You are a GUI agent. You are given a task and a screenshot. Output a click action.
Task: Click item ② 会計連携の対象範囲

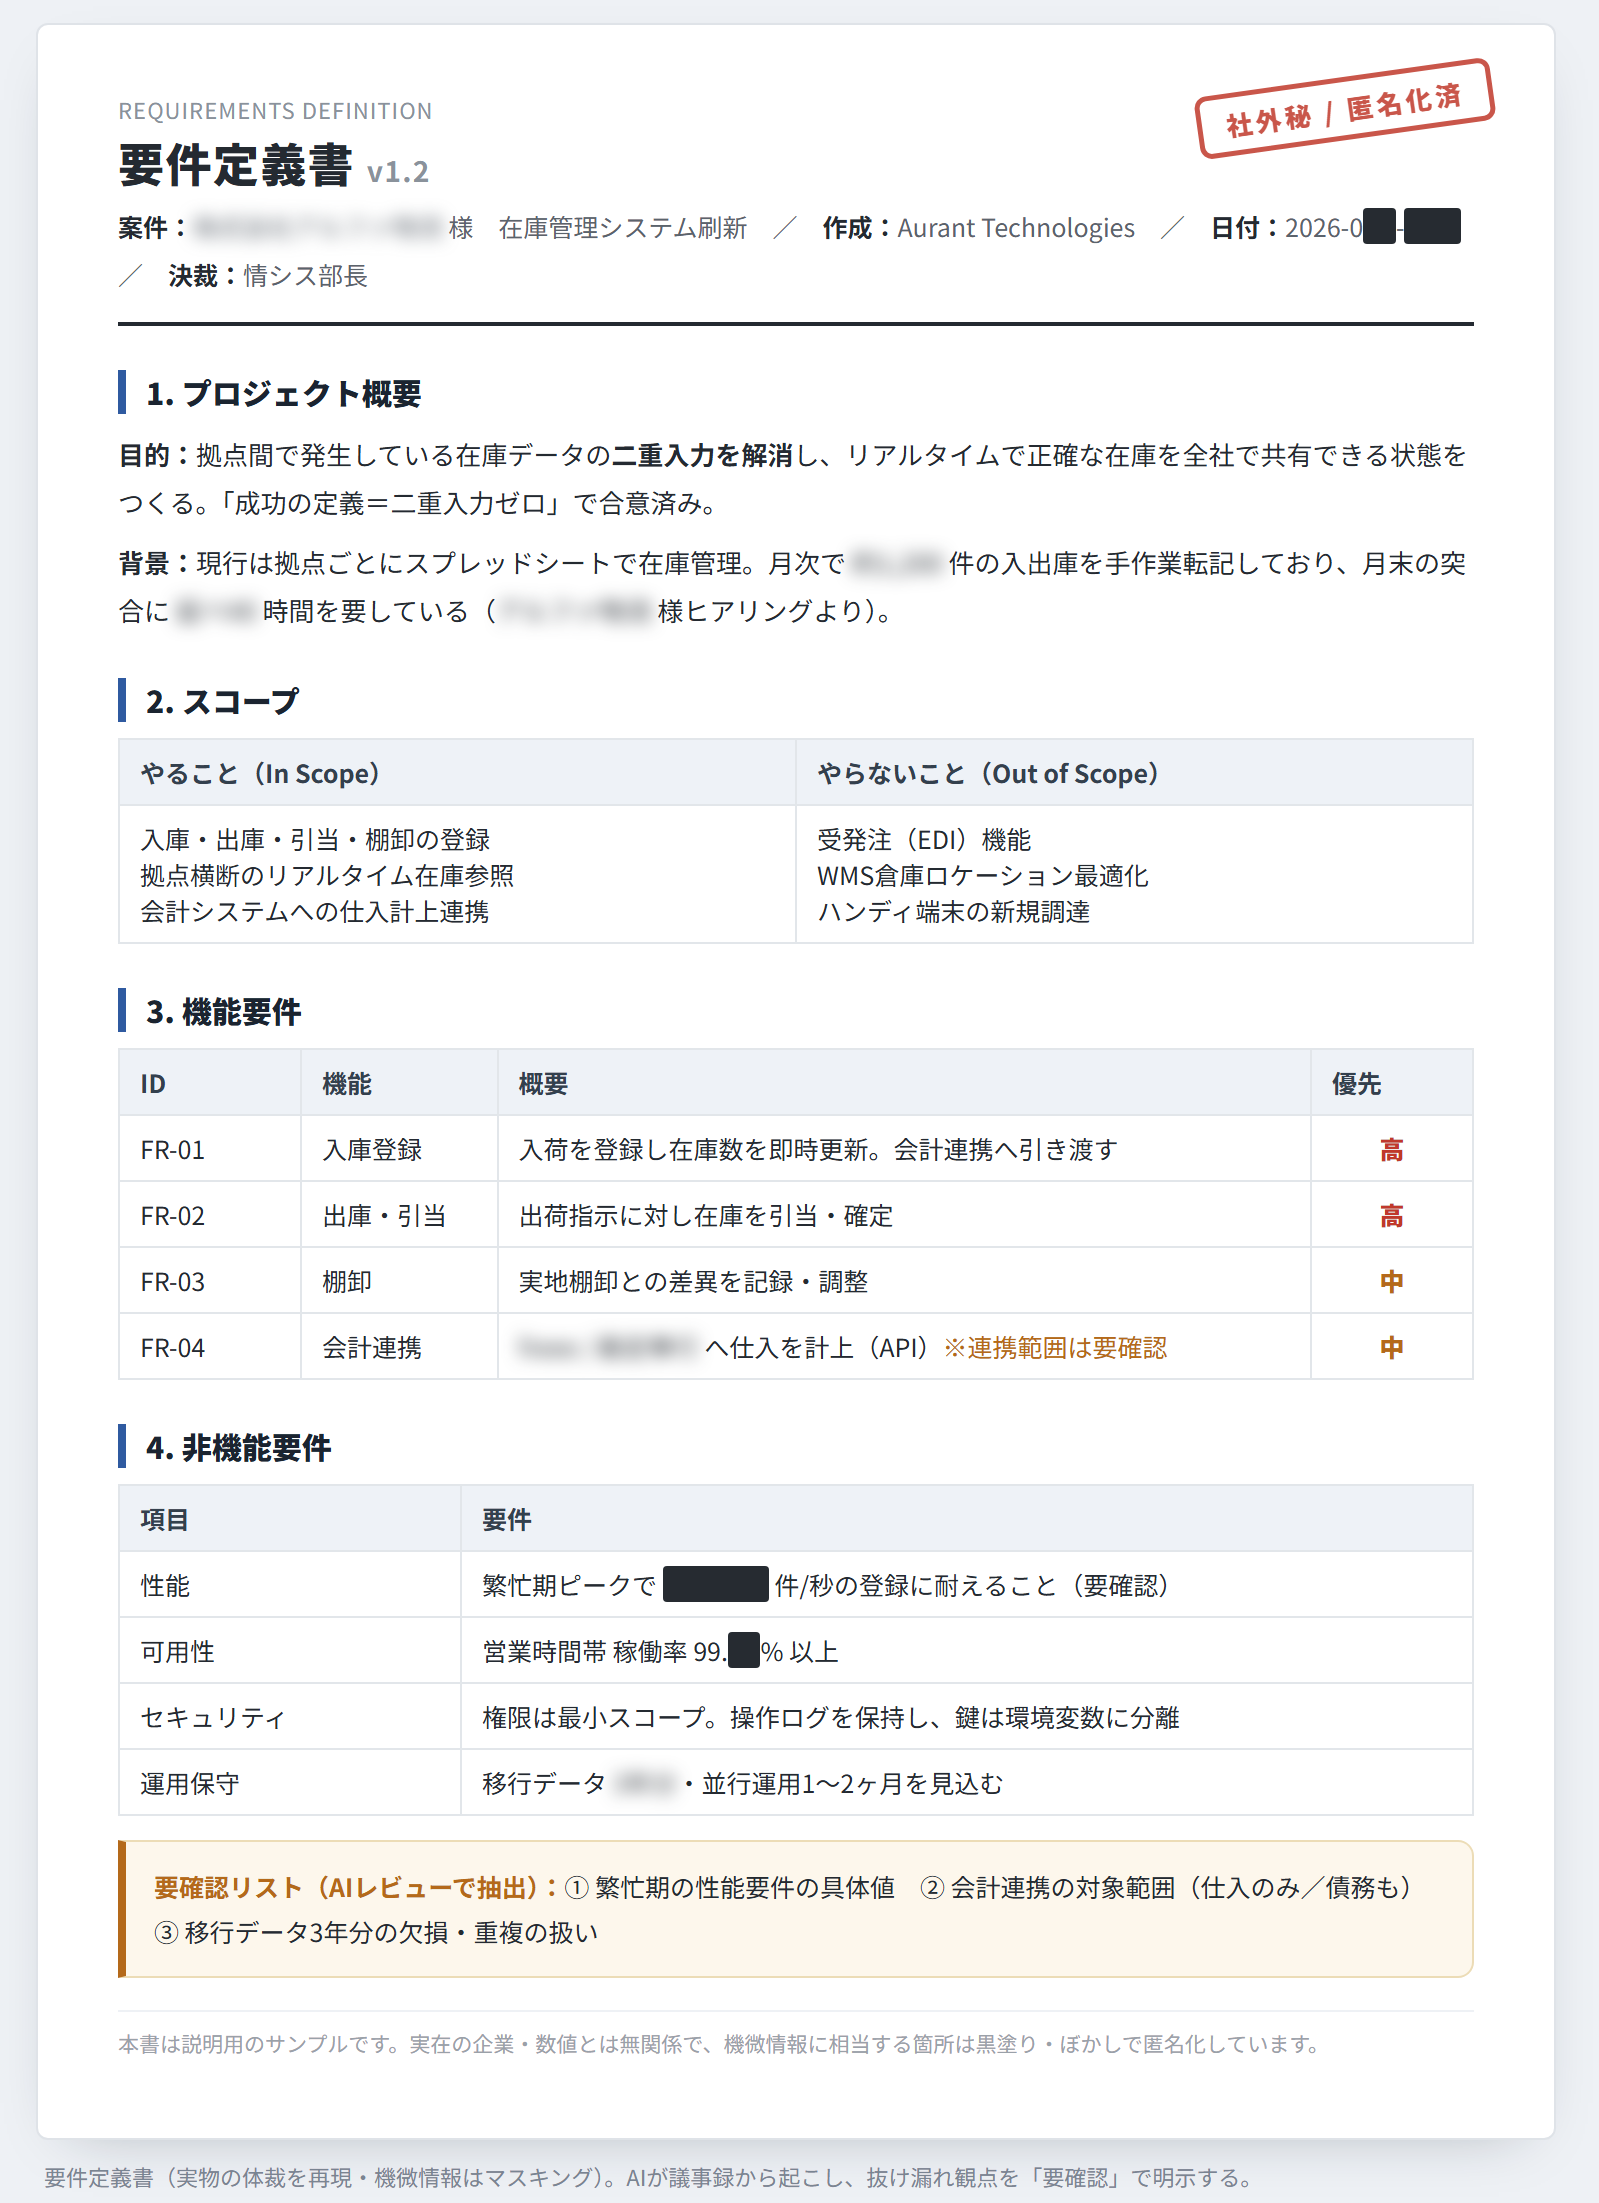click(1166, 1888)
